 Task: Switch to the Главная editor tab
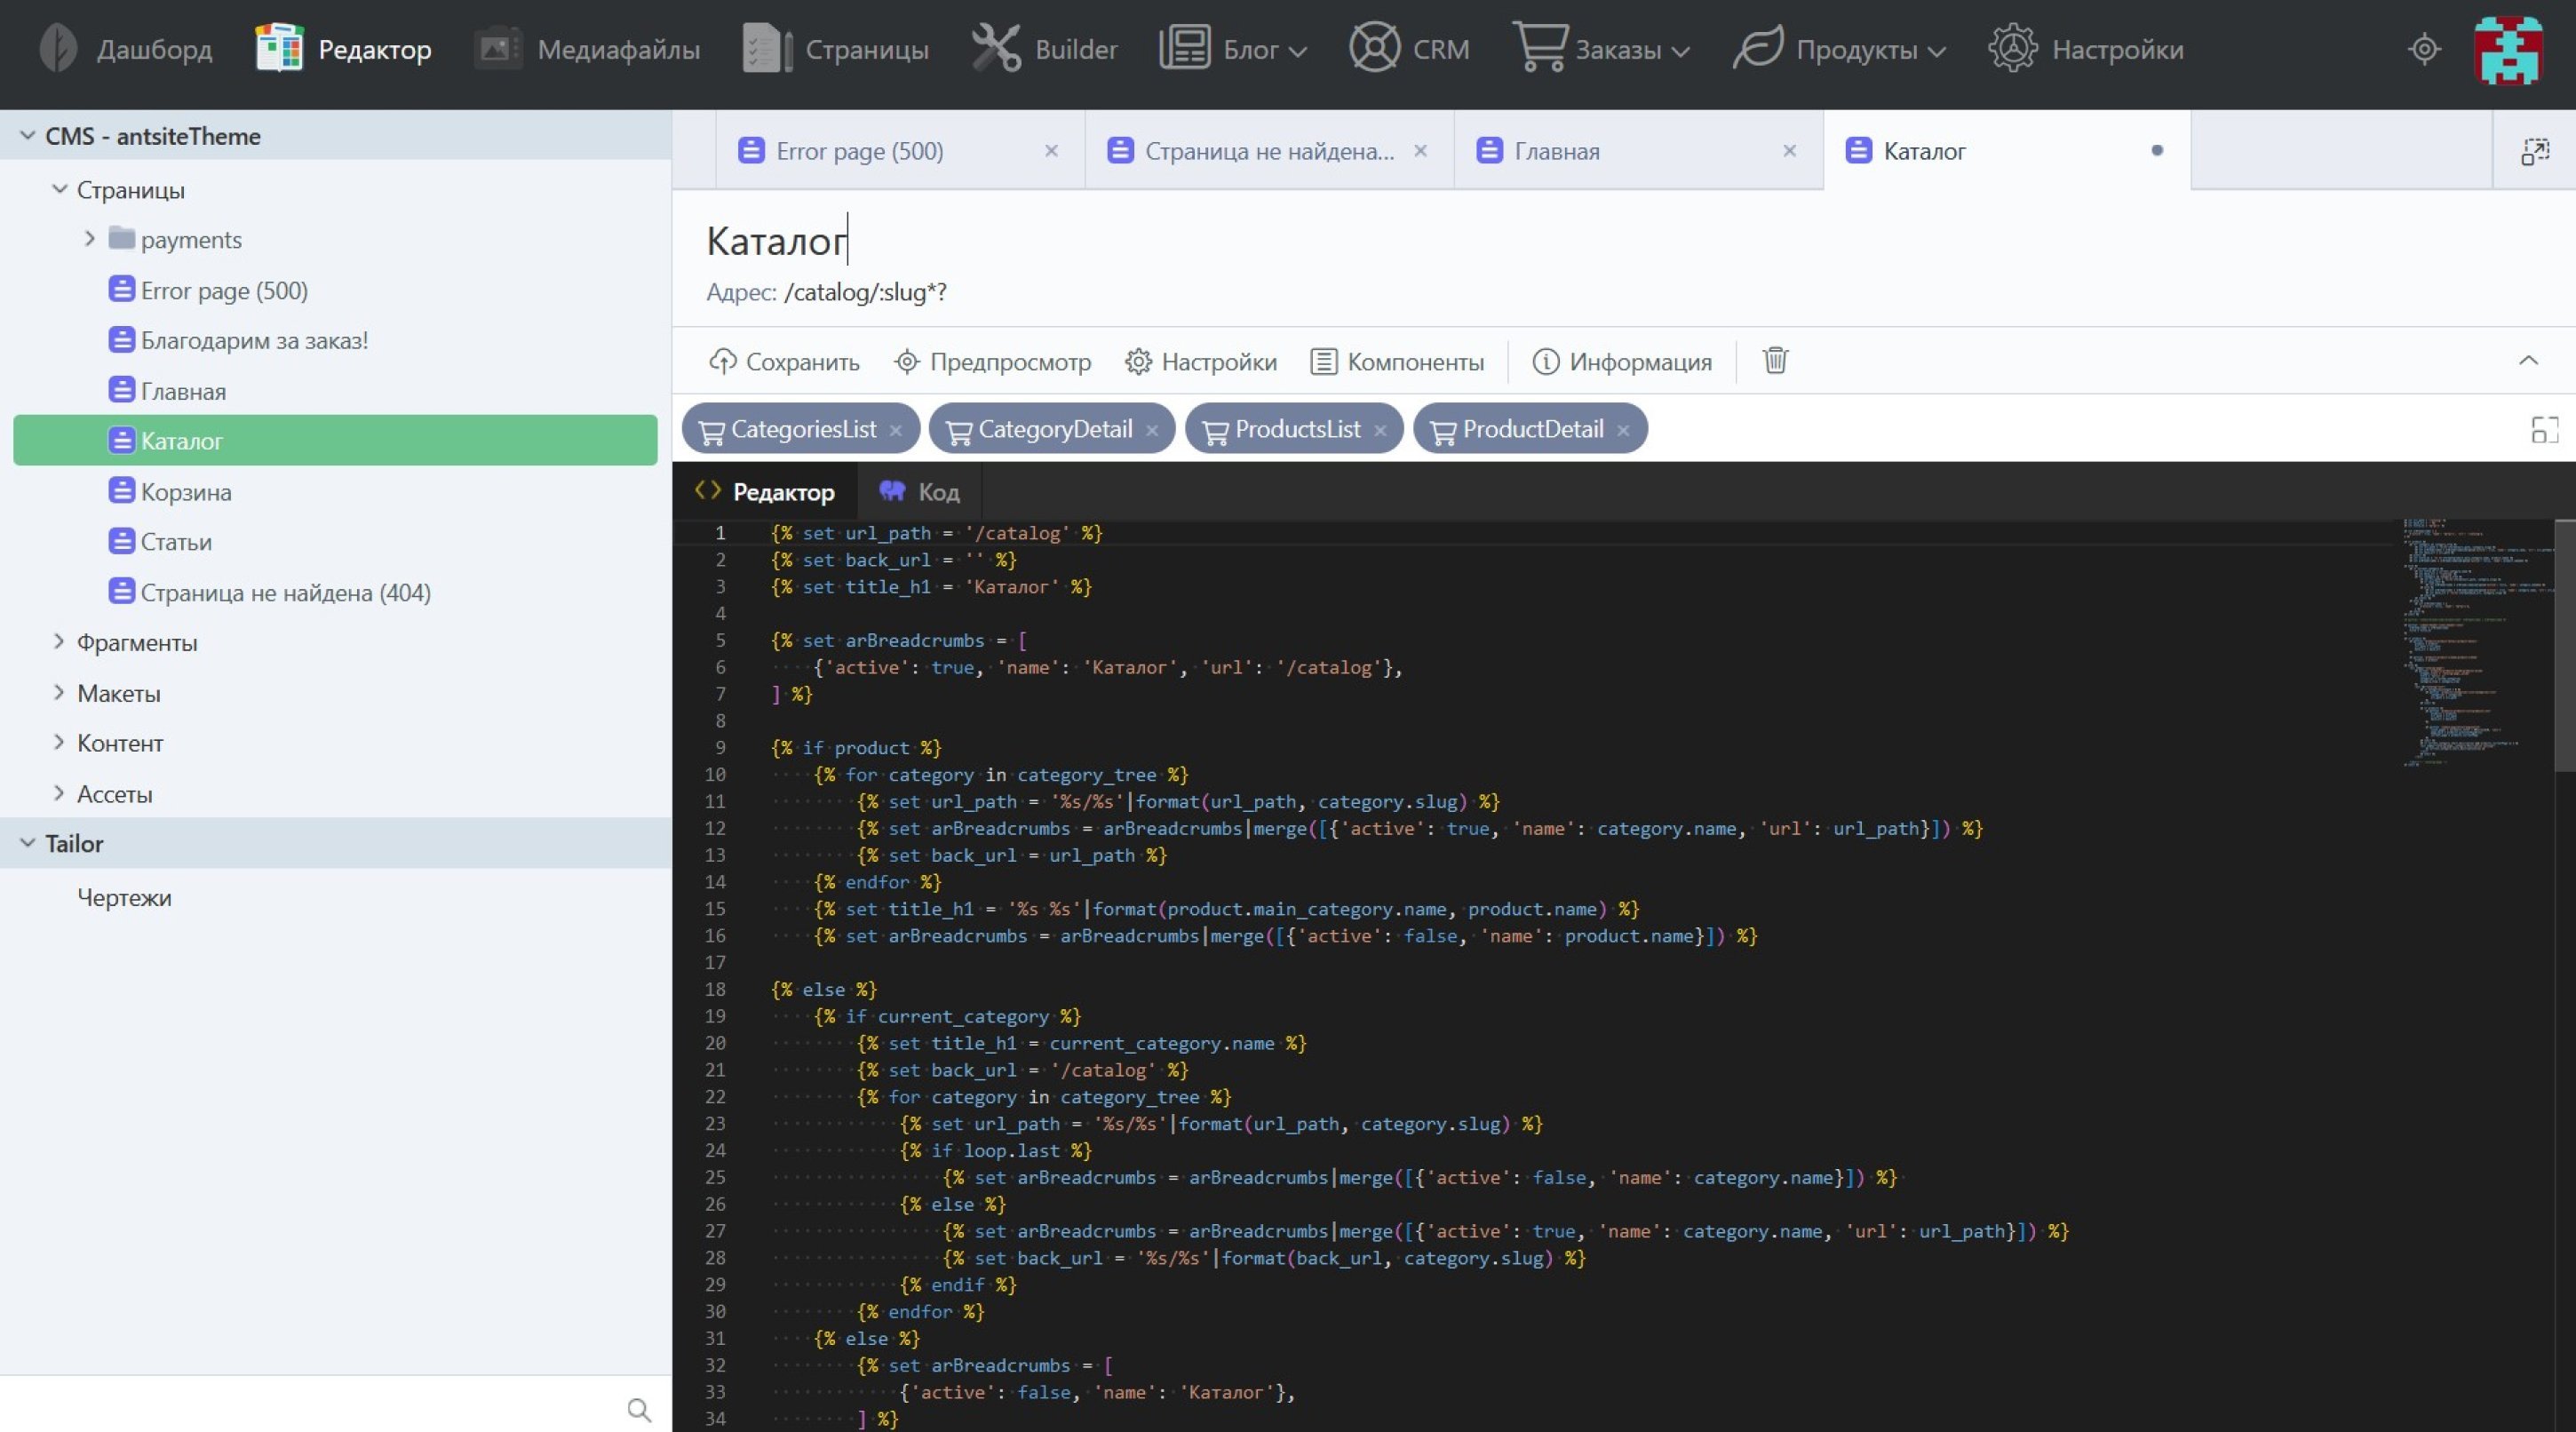(1557, 151)
